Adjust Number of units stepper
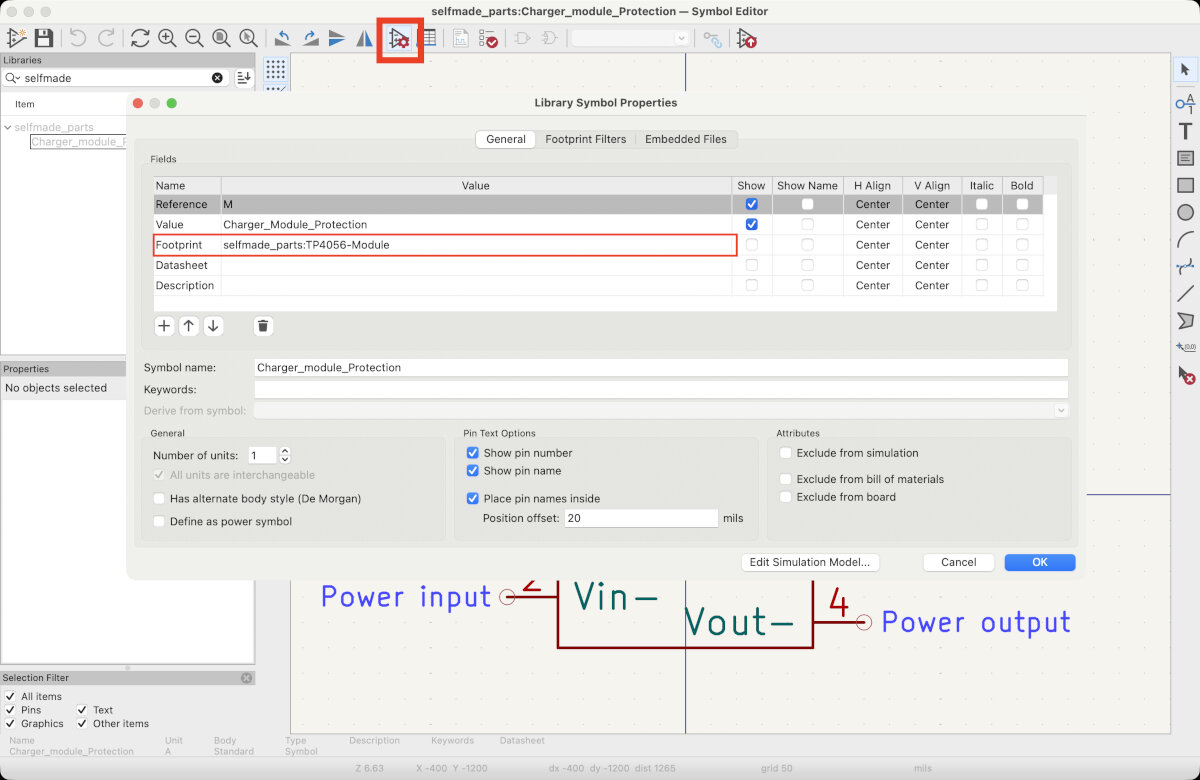Screen dimensions: 1200x780 (285, 455)
